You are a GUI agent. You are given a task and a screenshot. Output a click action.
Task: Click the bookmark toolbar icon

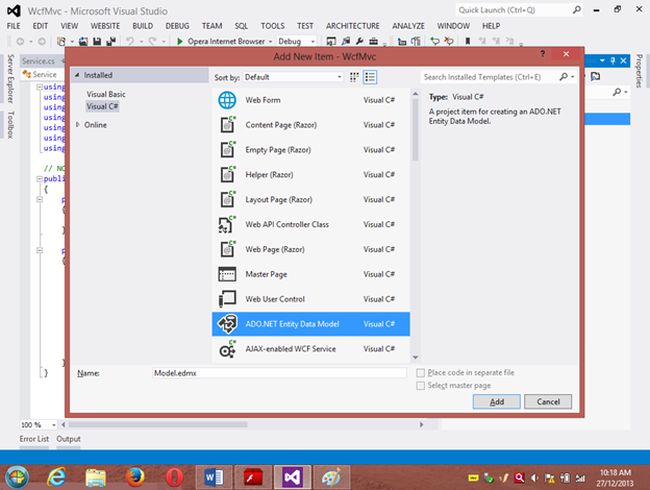pos(468,41)
